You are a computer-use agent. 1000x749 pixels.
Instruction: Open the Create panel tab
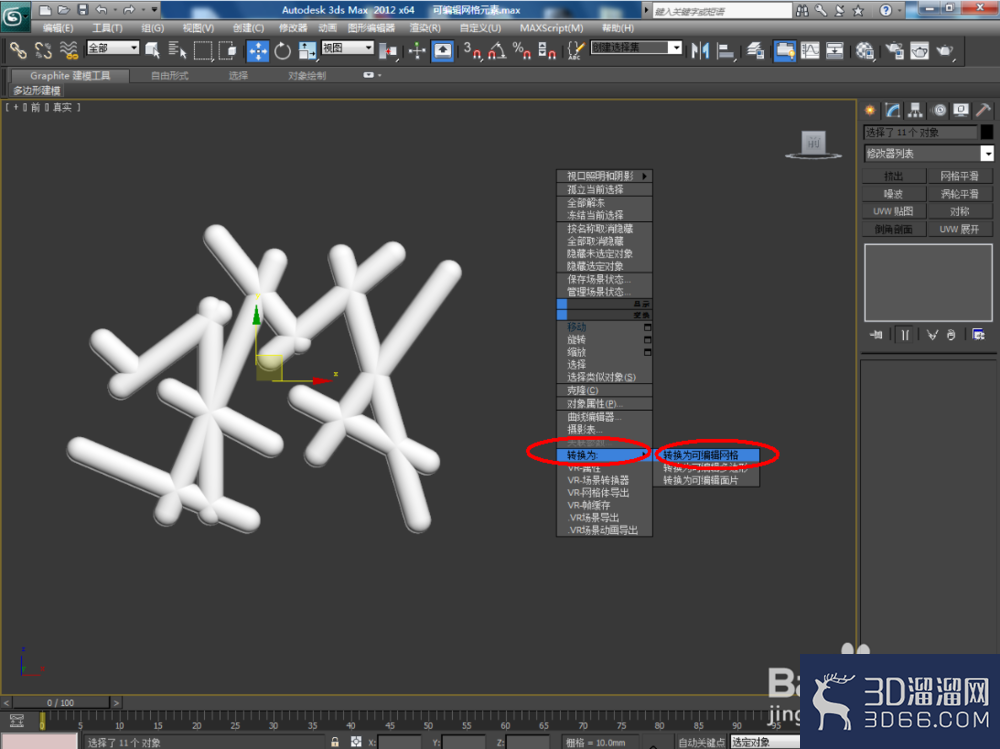tap(870, 110)
